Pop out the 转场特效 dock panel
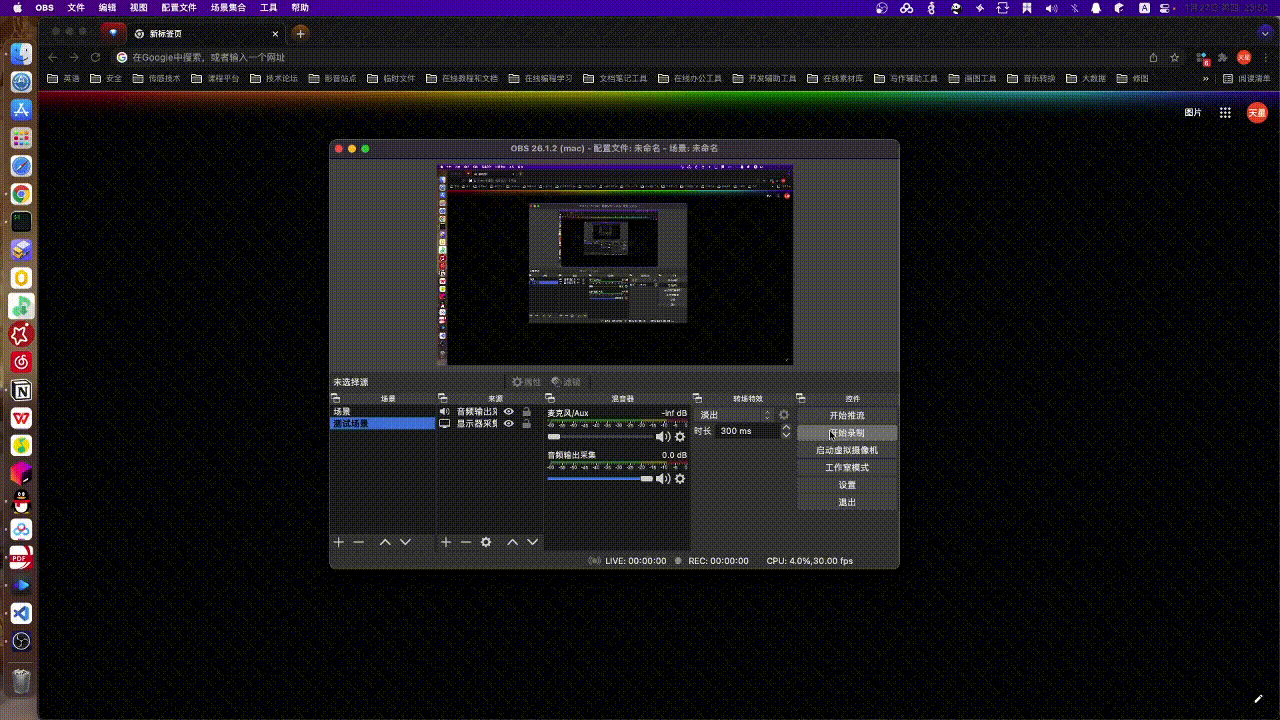This screenshot has width=1280, height=720. (697, 398)
